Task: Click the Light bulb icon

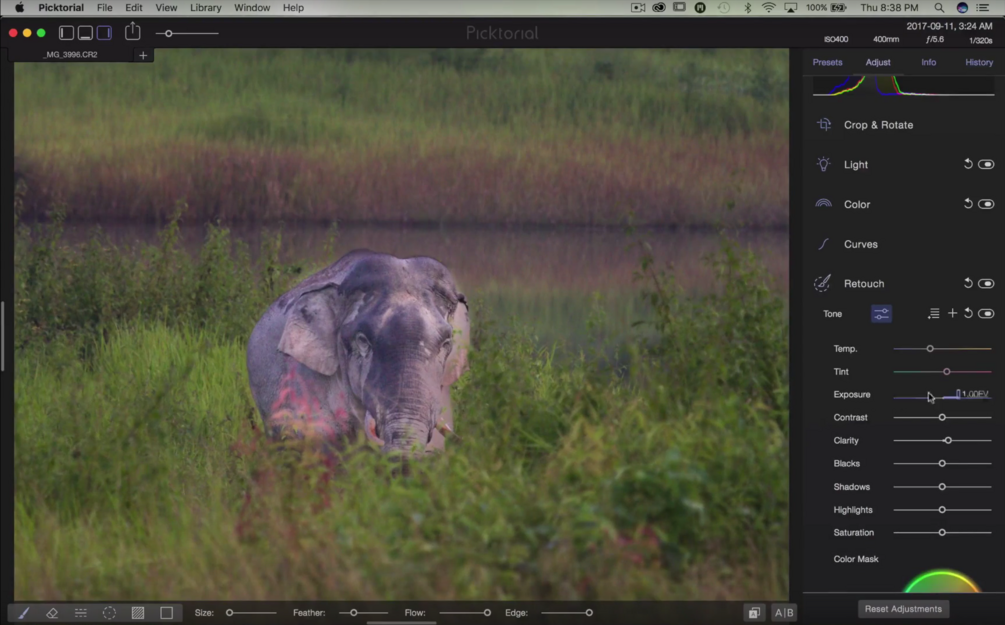Action: pyautogui.click(x=824, y=164)
